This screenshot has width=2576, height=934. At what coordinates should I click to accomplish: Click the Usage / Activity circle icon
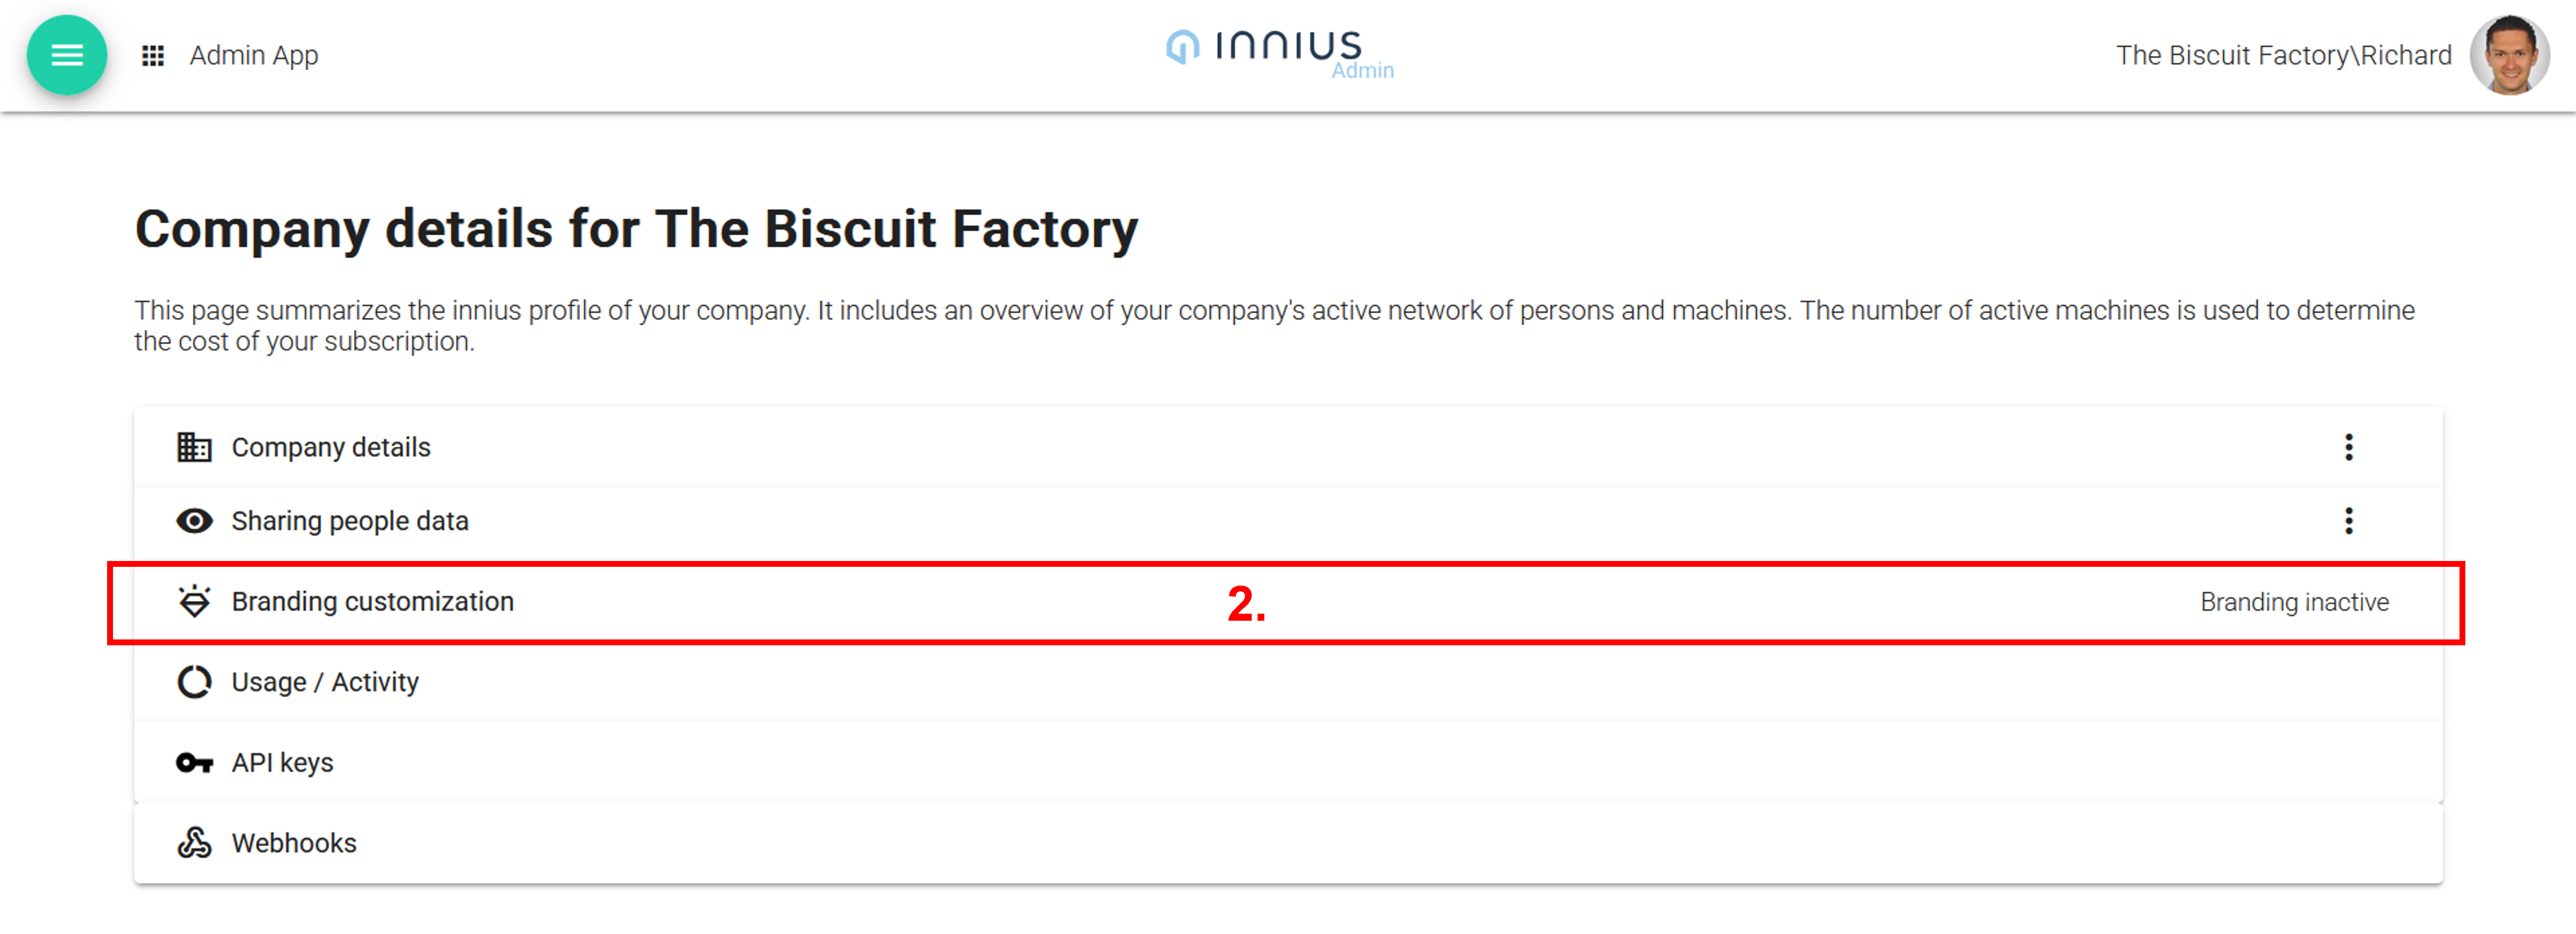[194, 682]
